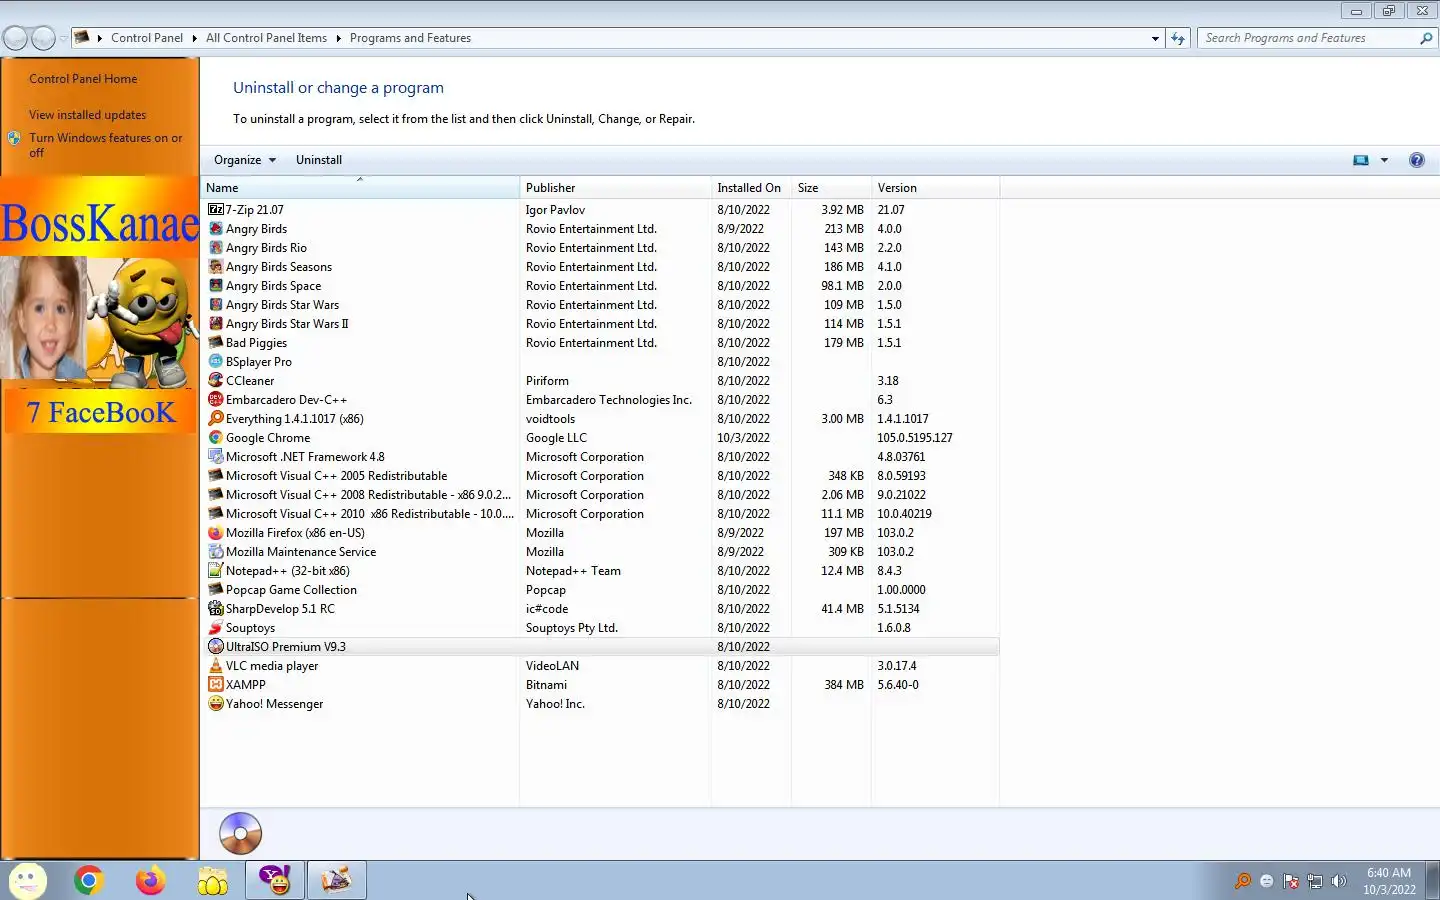
Task: Click the CCleaner program icon
Action: (215, 381)
